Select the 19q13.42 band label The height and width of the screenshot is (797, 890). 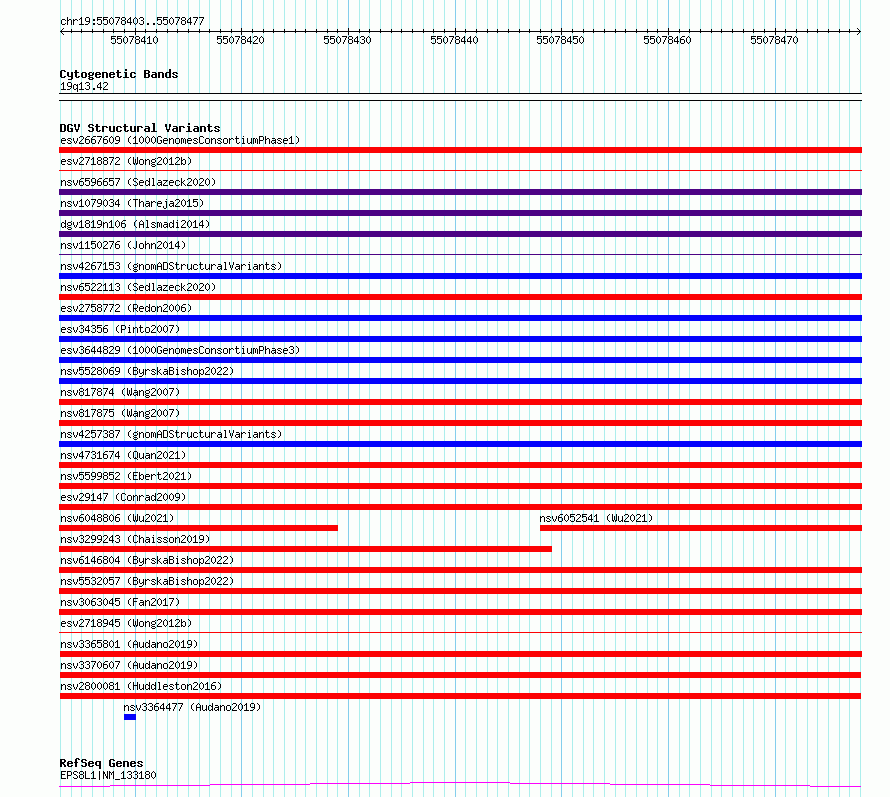[84, 86]
